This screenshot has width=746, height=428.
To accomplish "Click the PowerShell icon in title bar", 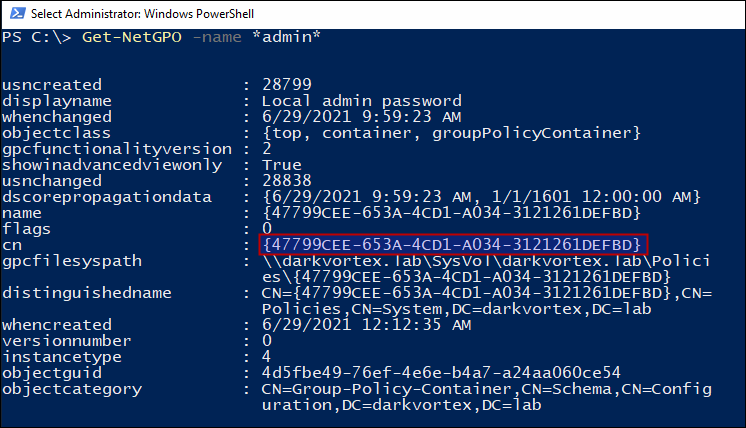I will (18, 13).
